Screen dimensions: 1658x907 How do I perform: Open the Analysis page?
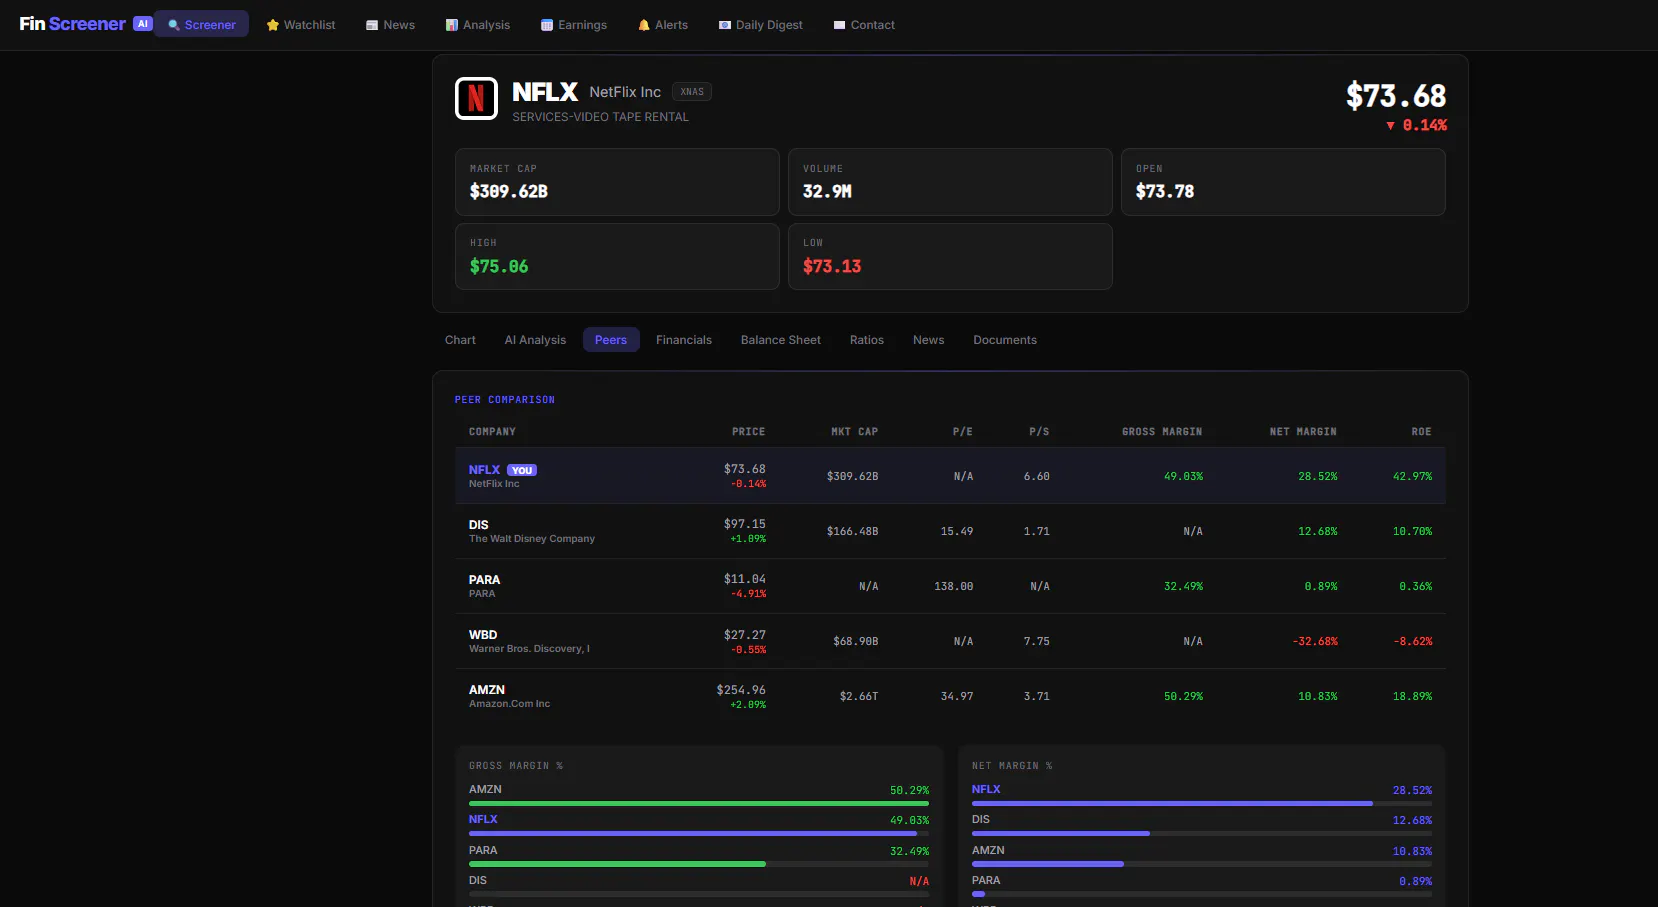[x=477, y=24]
